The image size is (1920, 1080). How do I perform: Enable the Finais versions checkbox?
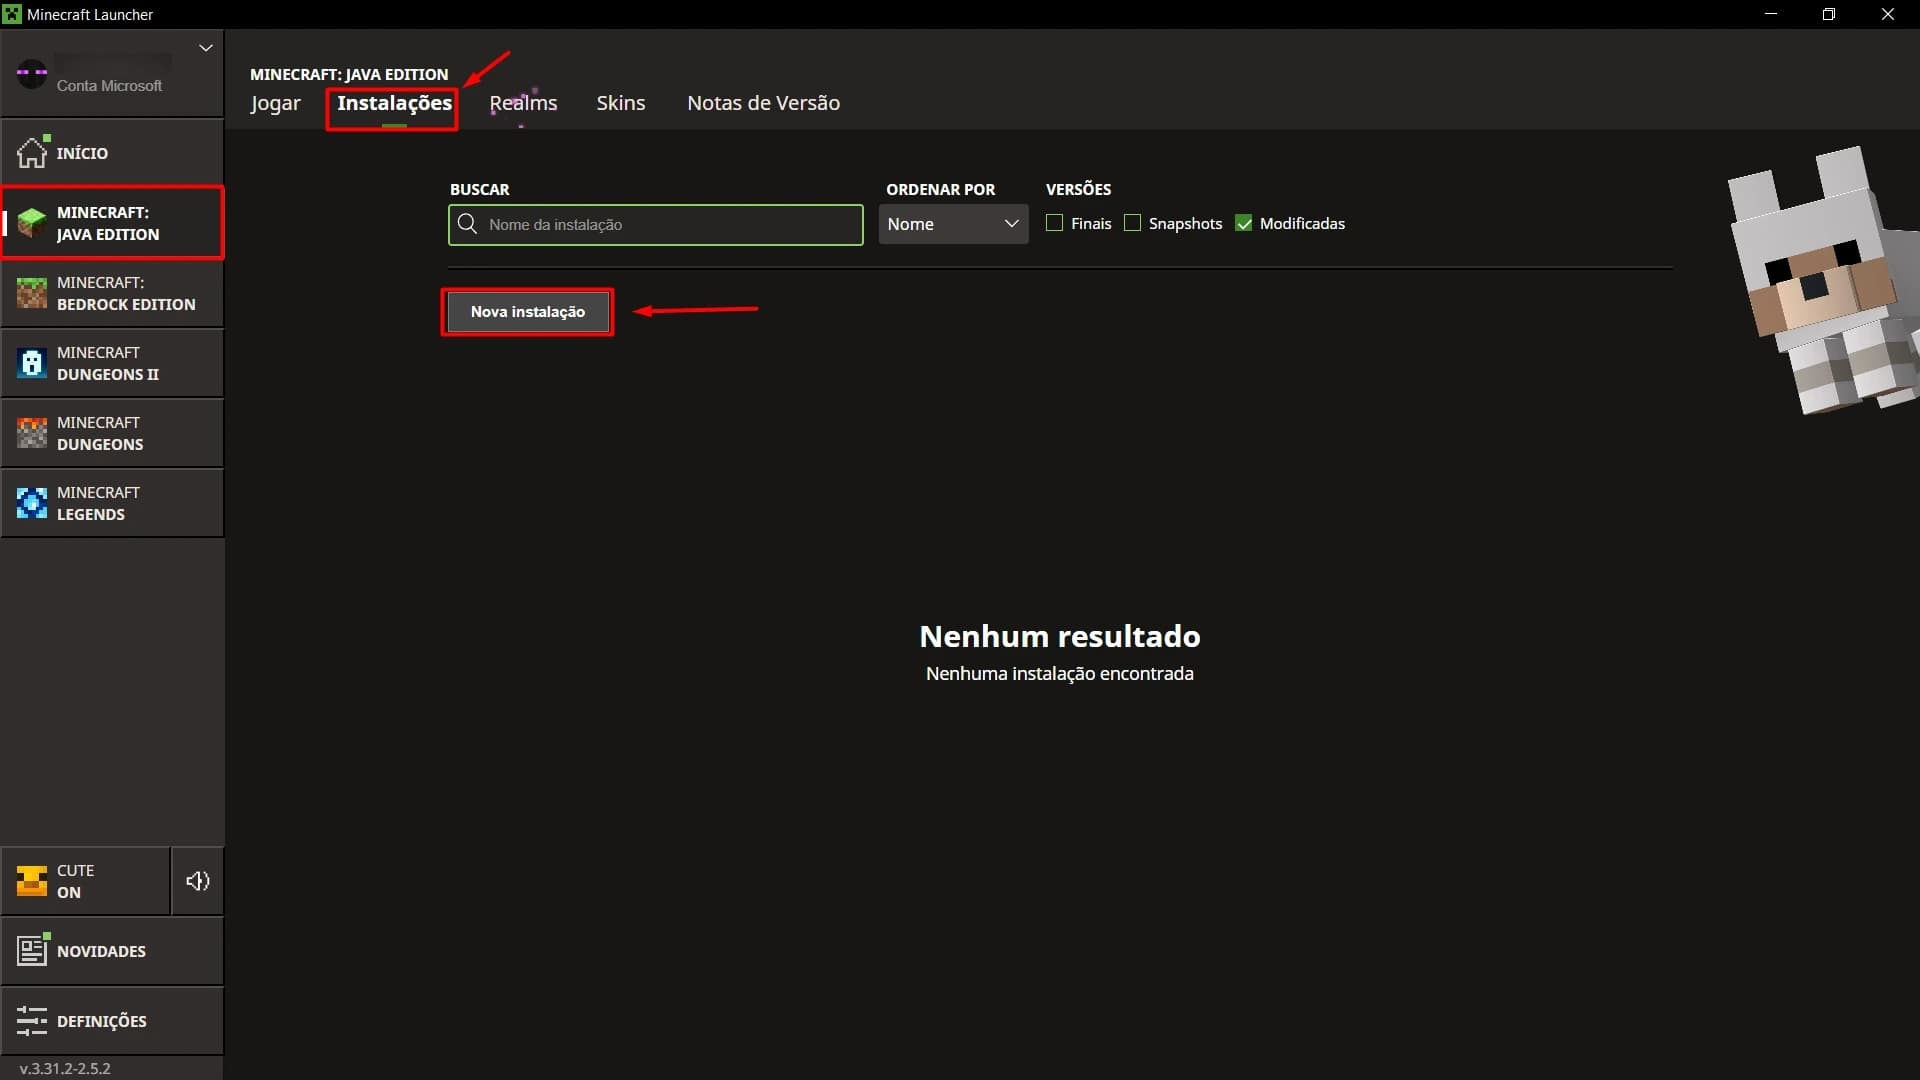(x=1055, y=223)
